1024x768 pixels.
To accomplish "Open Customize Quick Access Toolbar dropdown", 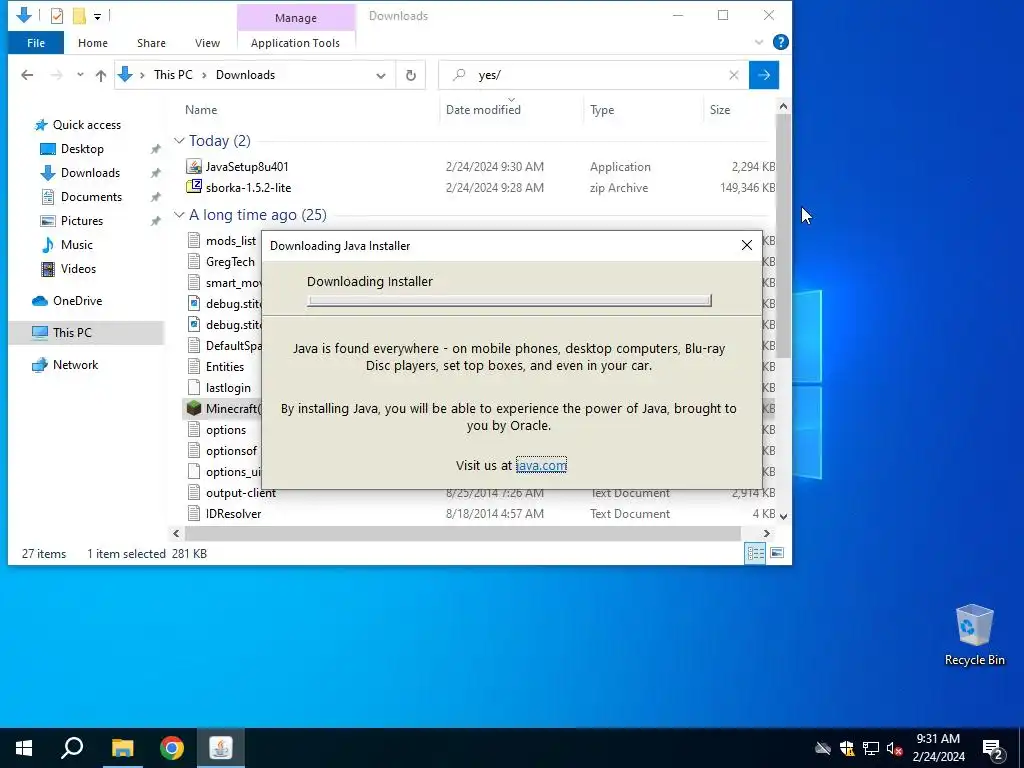I will [97, 16].
